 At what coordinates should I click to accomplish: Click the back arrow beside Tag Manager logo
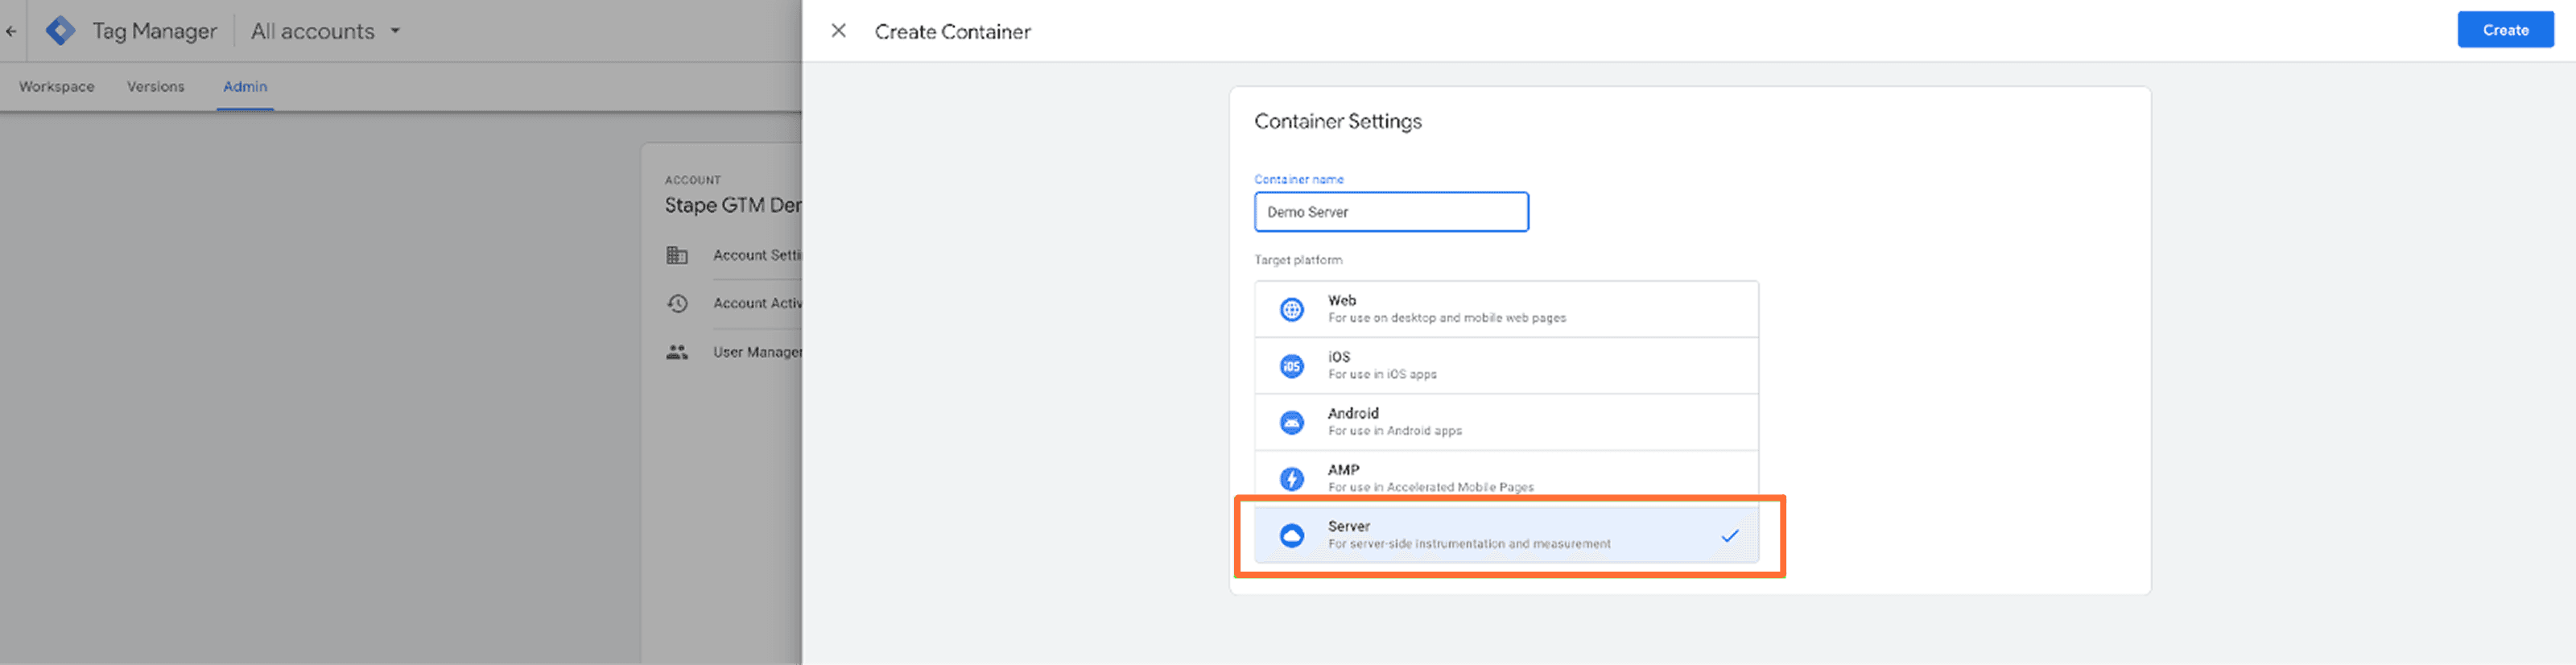pyautogui.click(x=11, y=31)
